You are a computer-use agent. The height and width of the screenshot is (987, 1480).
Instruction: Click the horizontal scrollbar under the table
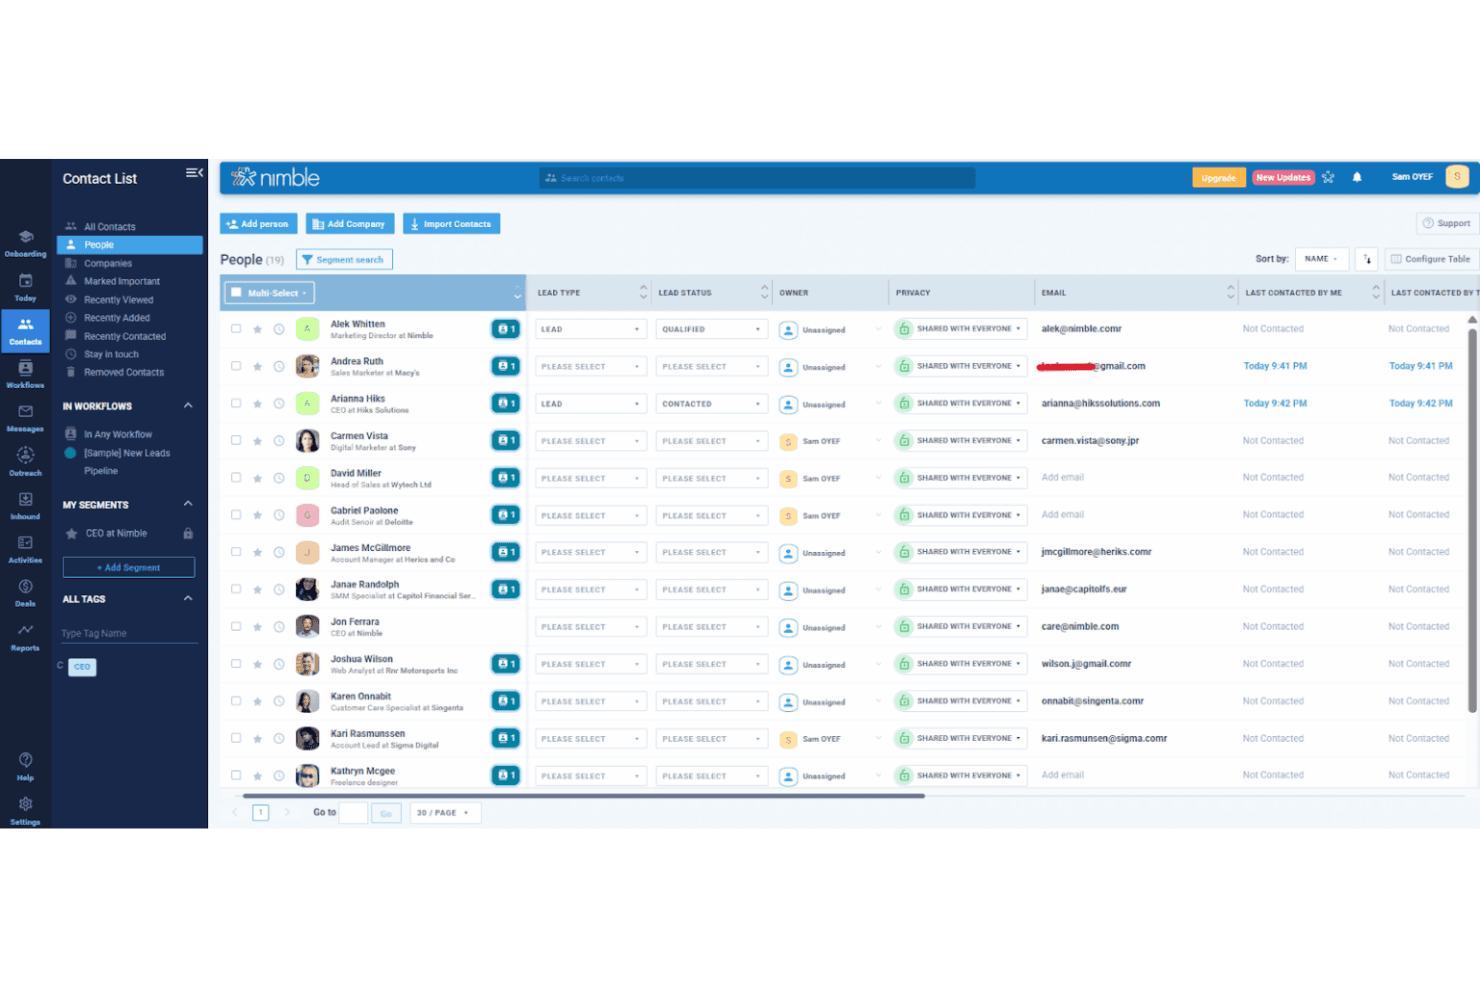[584, 796]
